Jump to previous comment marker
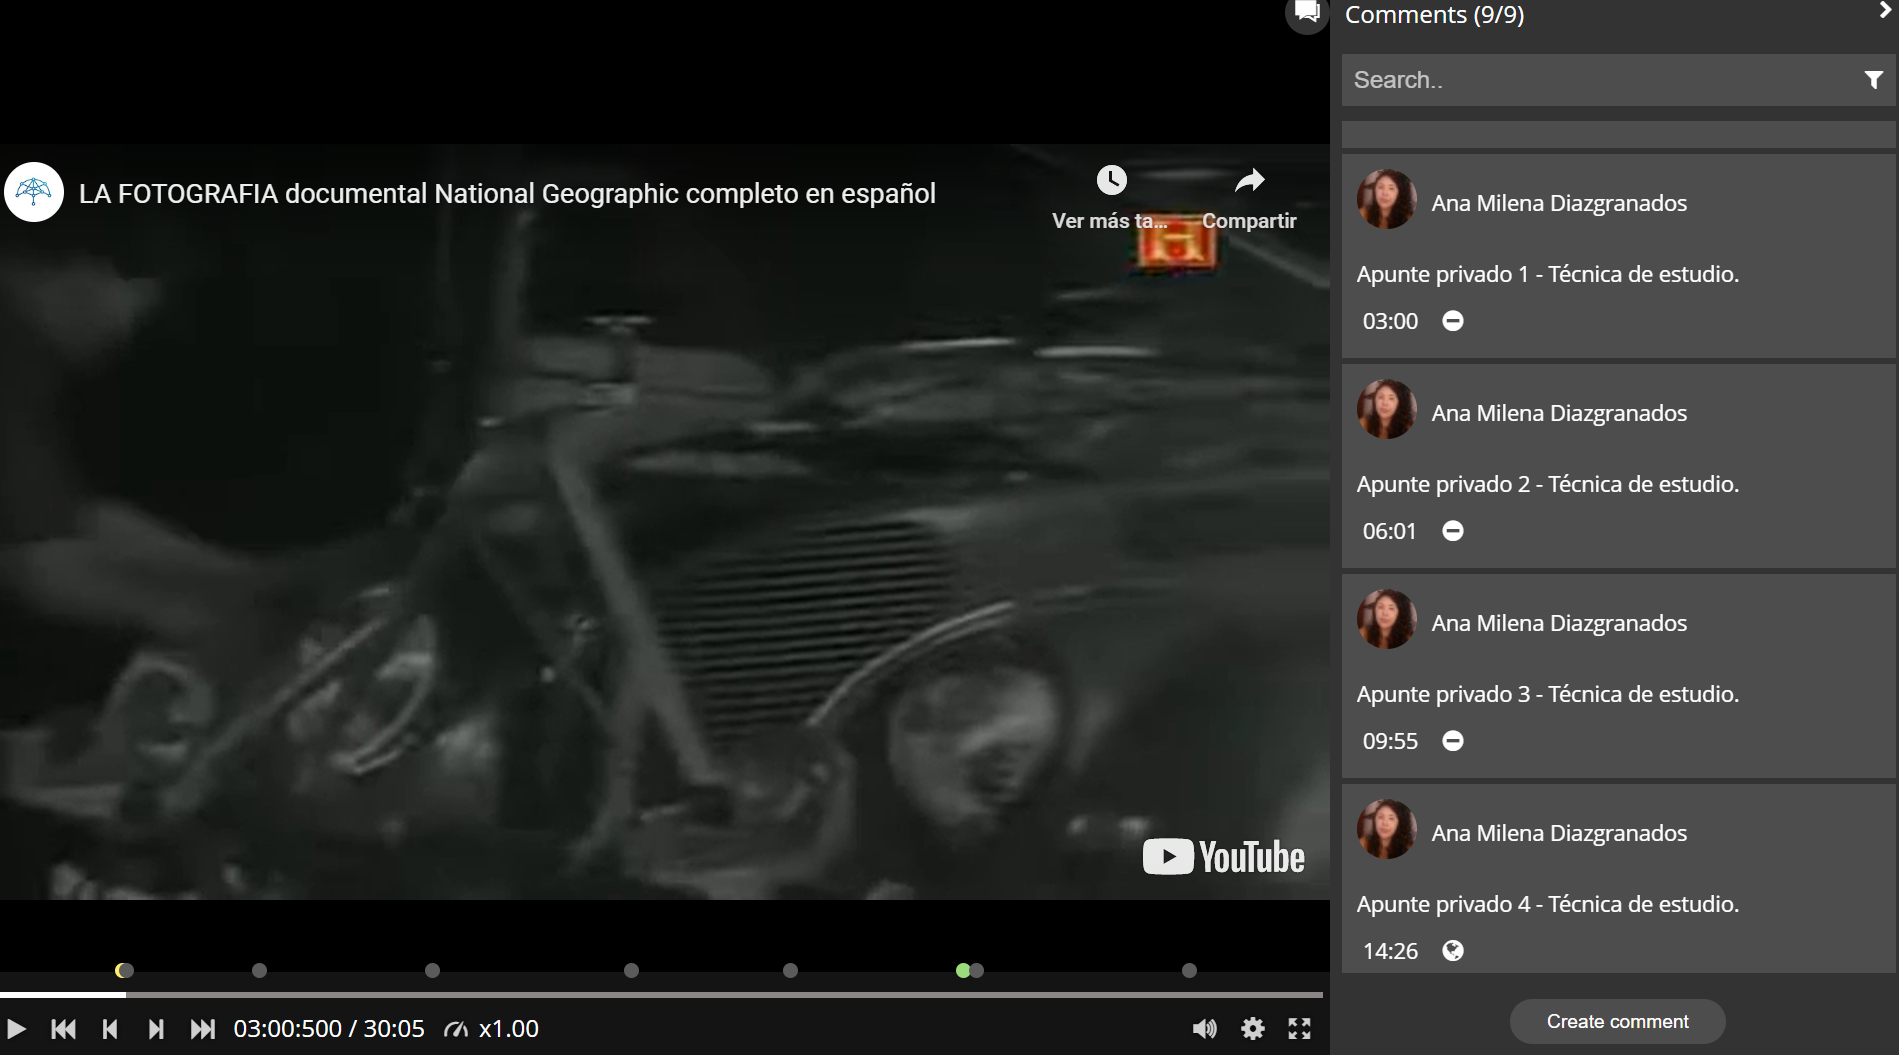 (63, 1029)
